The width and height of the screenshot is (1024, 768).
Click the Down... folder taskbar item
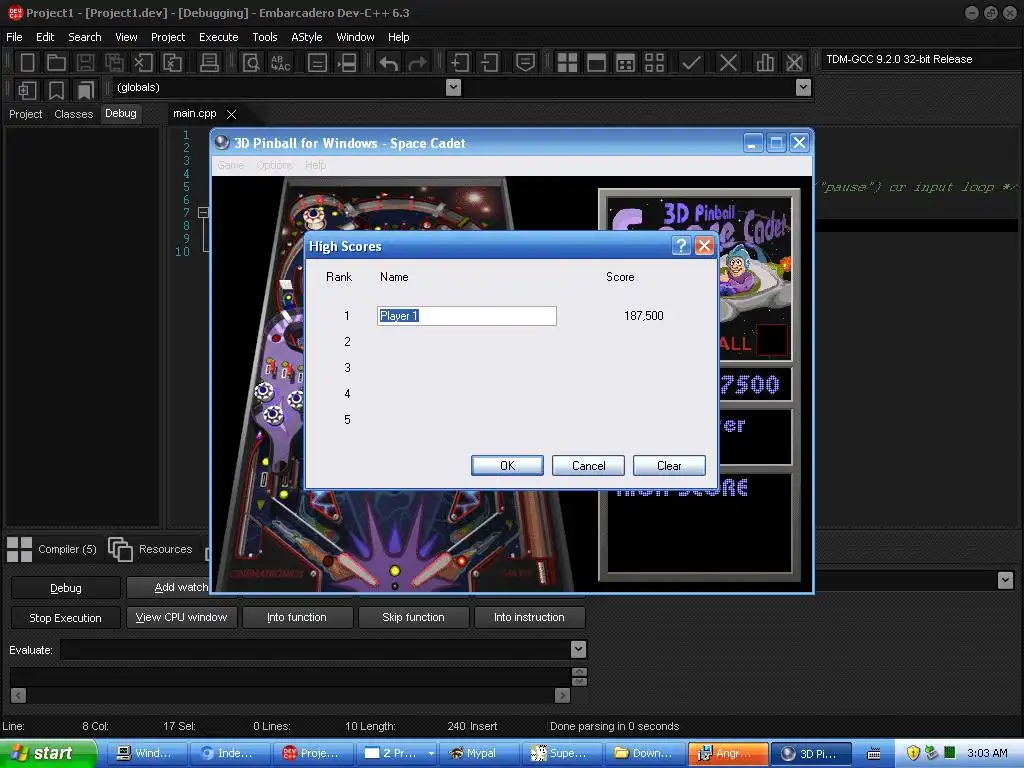[x=645, y=753]
